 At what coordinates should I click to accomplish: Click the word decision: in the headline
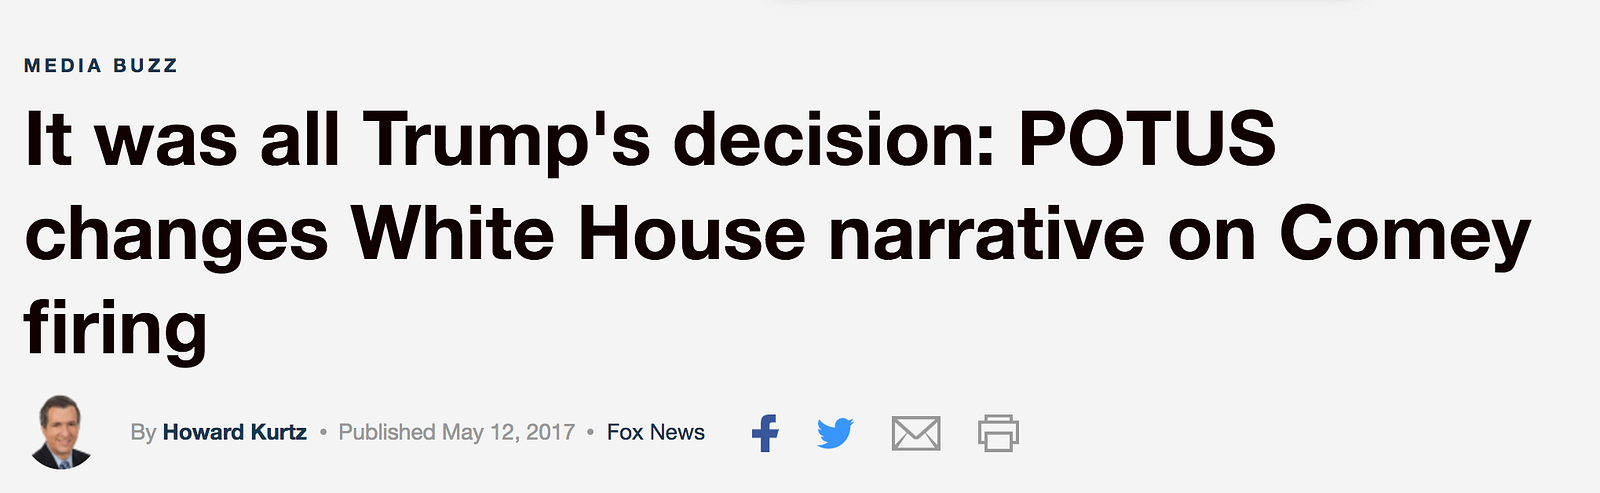835,138
